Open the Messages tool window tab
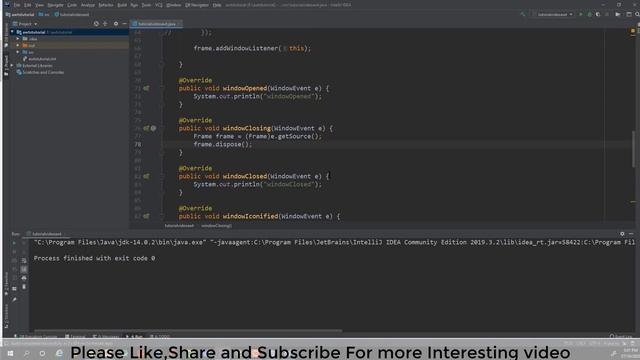 106,337
